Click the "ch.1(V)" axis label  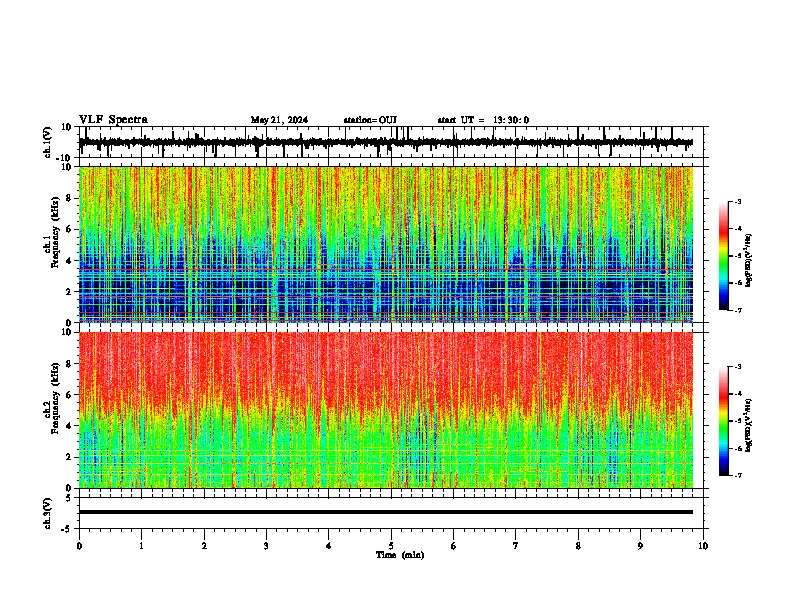point(48,142)
